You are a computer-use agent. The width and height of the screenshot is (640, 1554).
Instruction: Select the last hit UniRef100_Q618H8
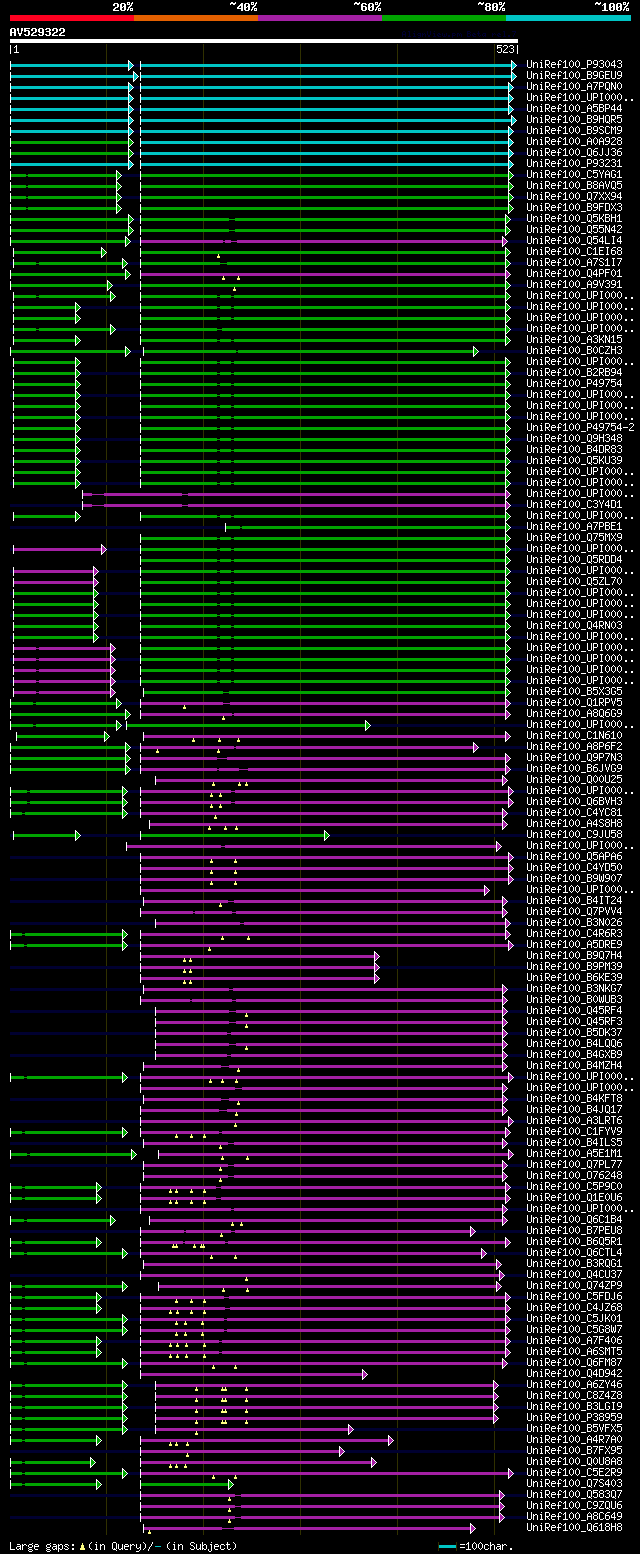pos(574,1527)
